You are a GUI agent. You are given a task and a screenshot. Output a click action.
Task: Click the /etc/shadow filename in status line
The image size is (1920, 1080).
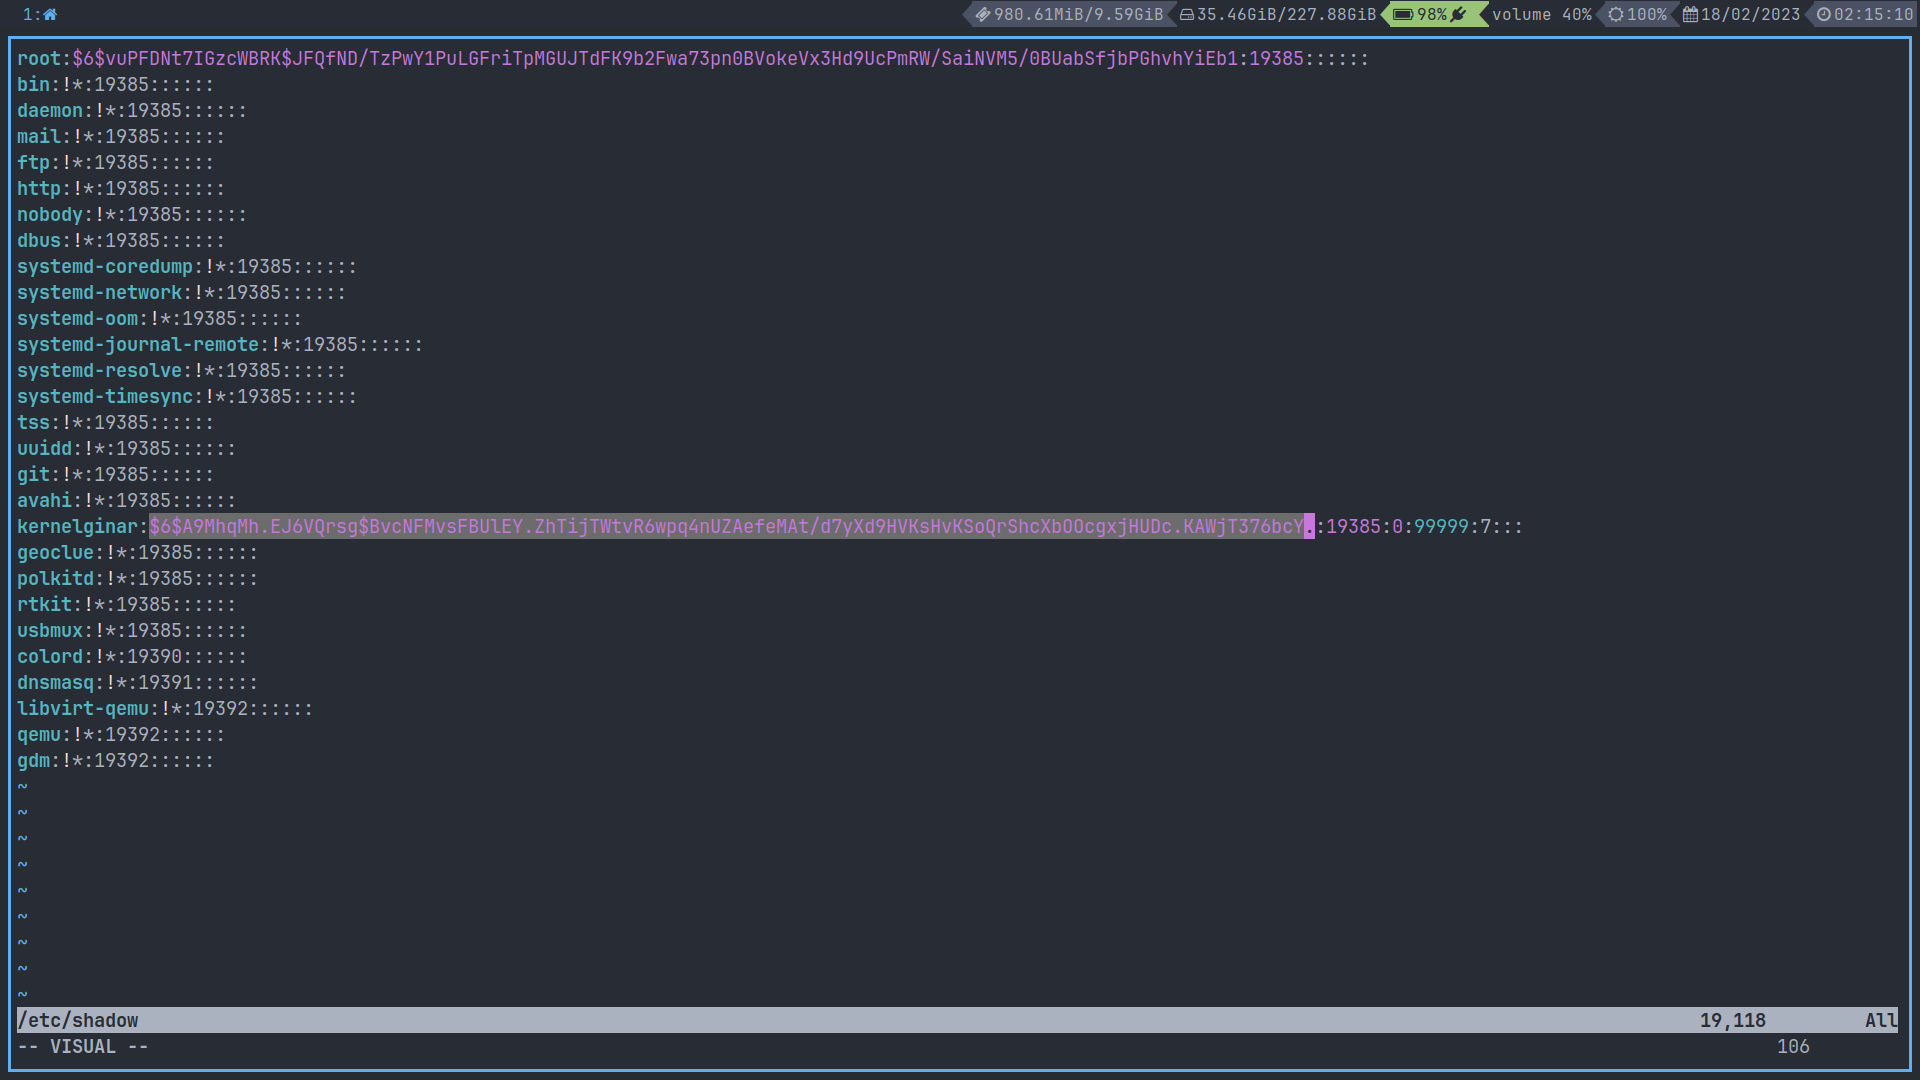tap(78, 1020)
